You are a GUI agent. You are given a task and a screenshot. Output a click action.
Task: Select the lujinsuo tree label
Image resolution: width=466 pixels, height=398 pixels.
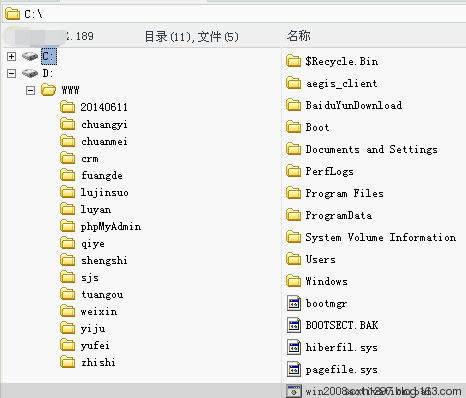click(x=105, y=193)
